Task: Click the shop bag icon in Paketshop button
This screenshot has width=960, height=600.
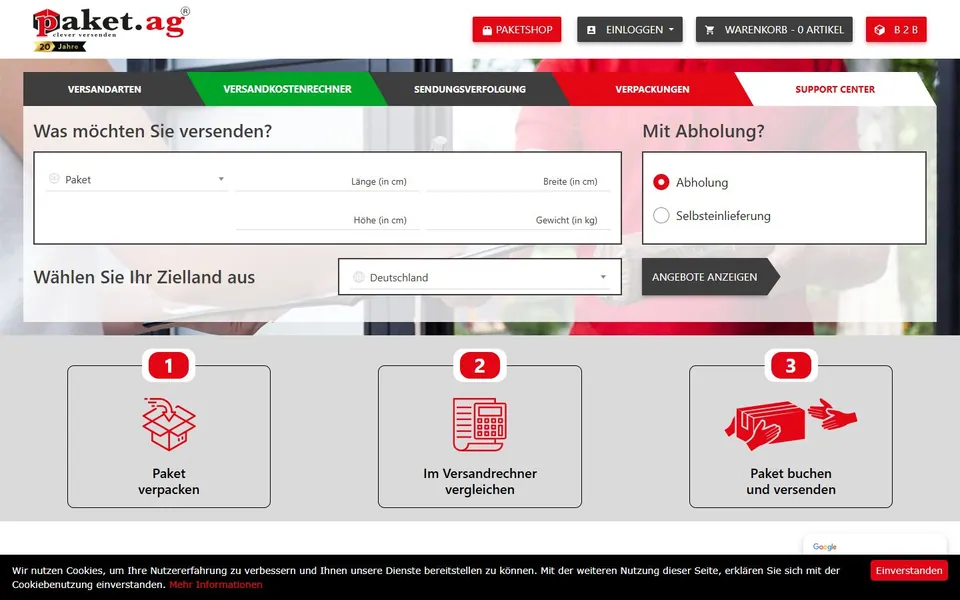Action: pos(487,30)
